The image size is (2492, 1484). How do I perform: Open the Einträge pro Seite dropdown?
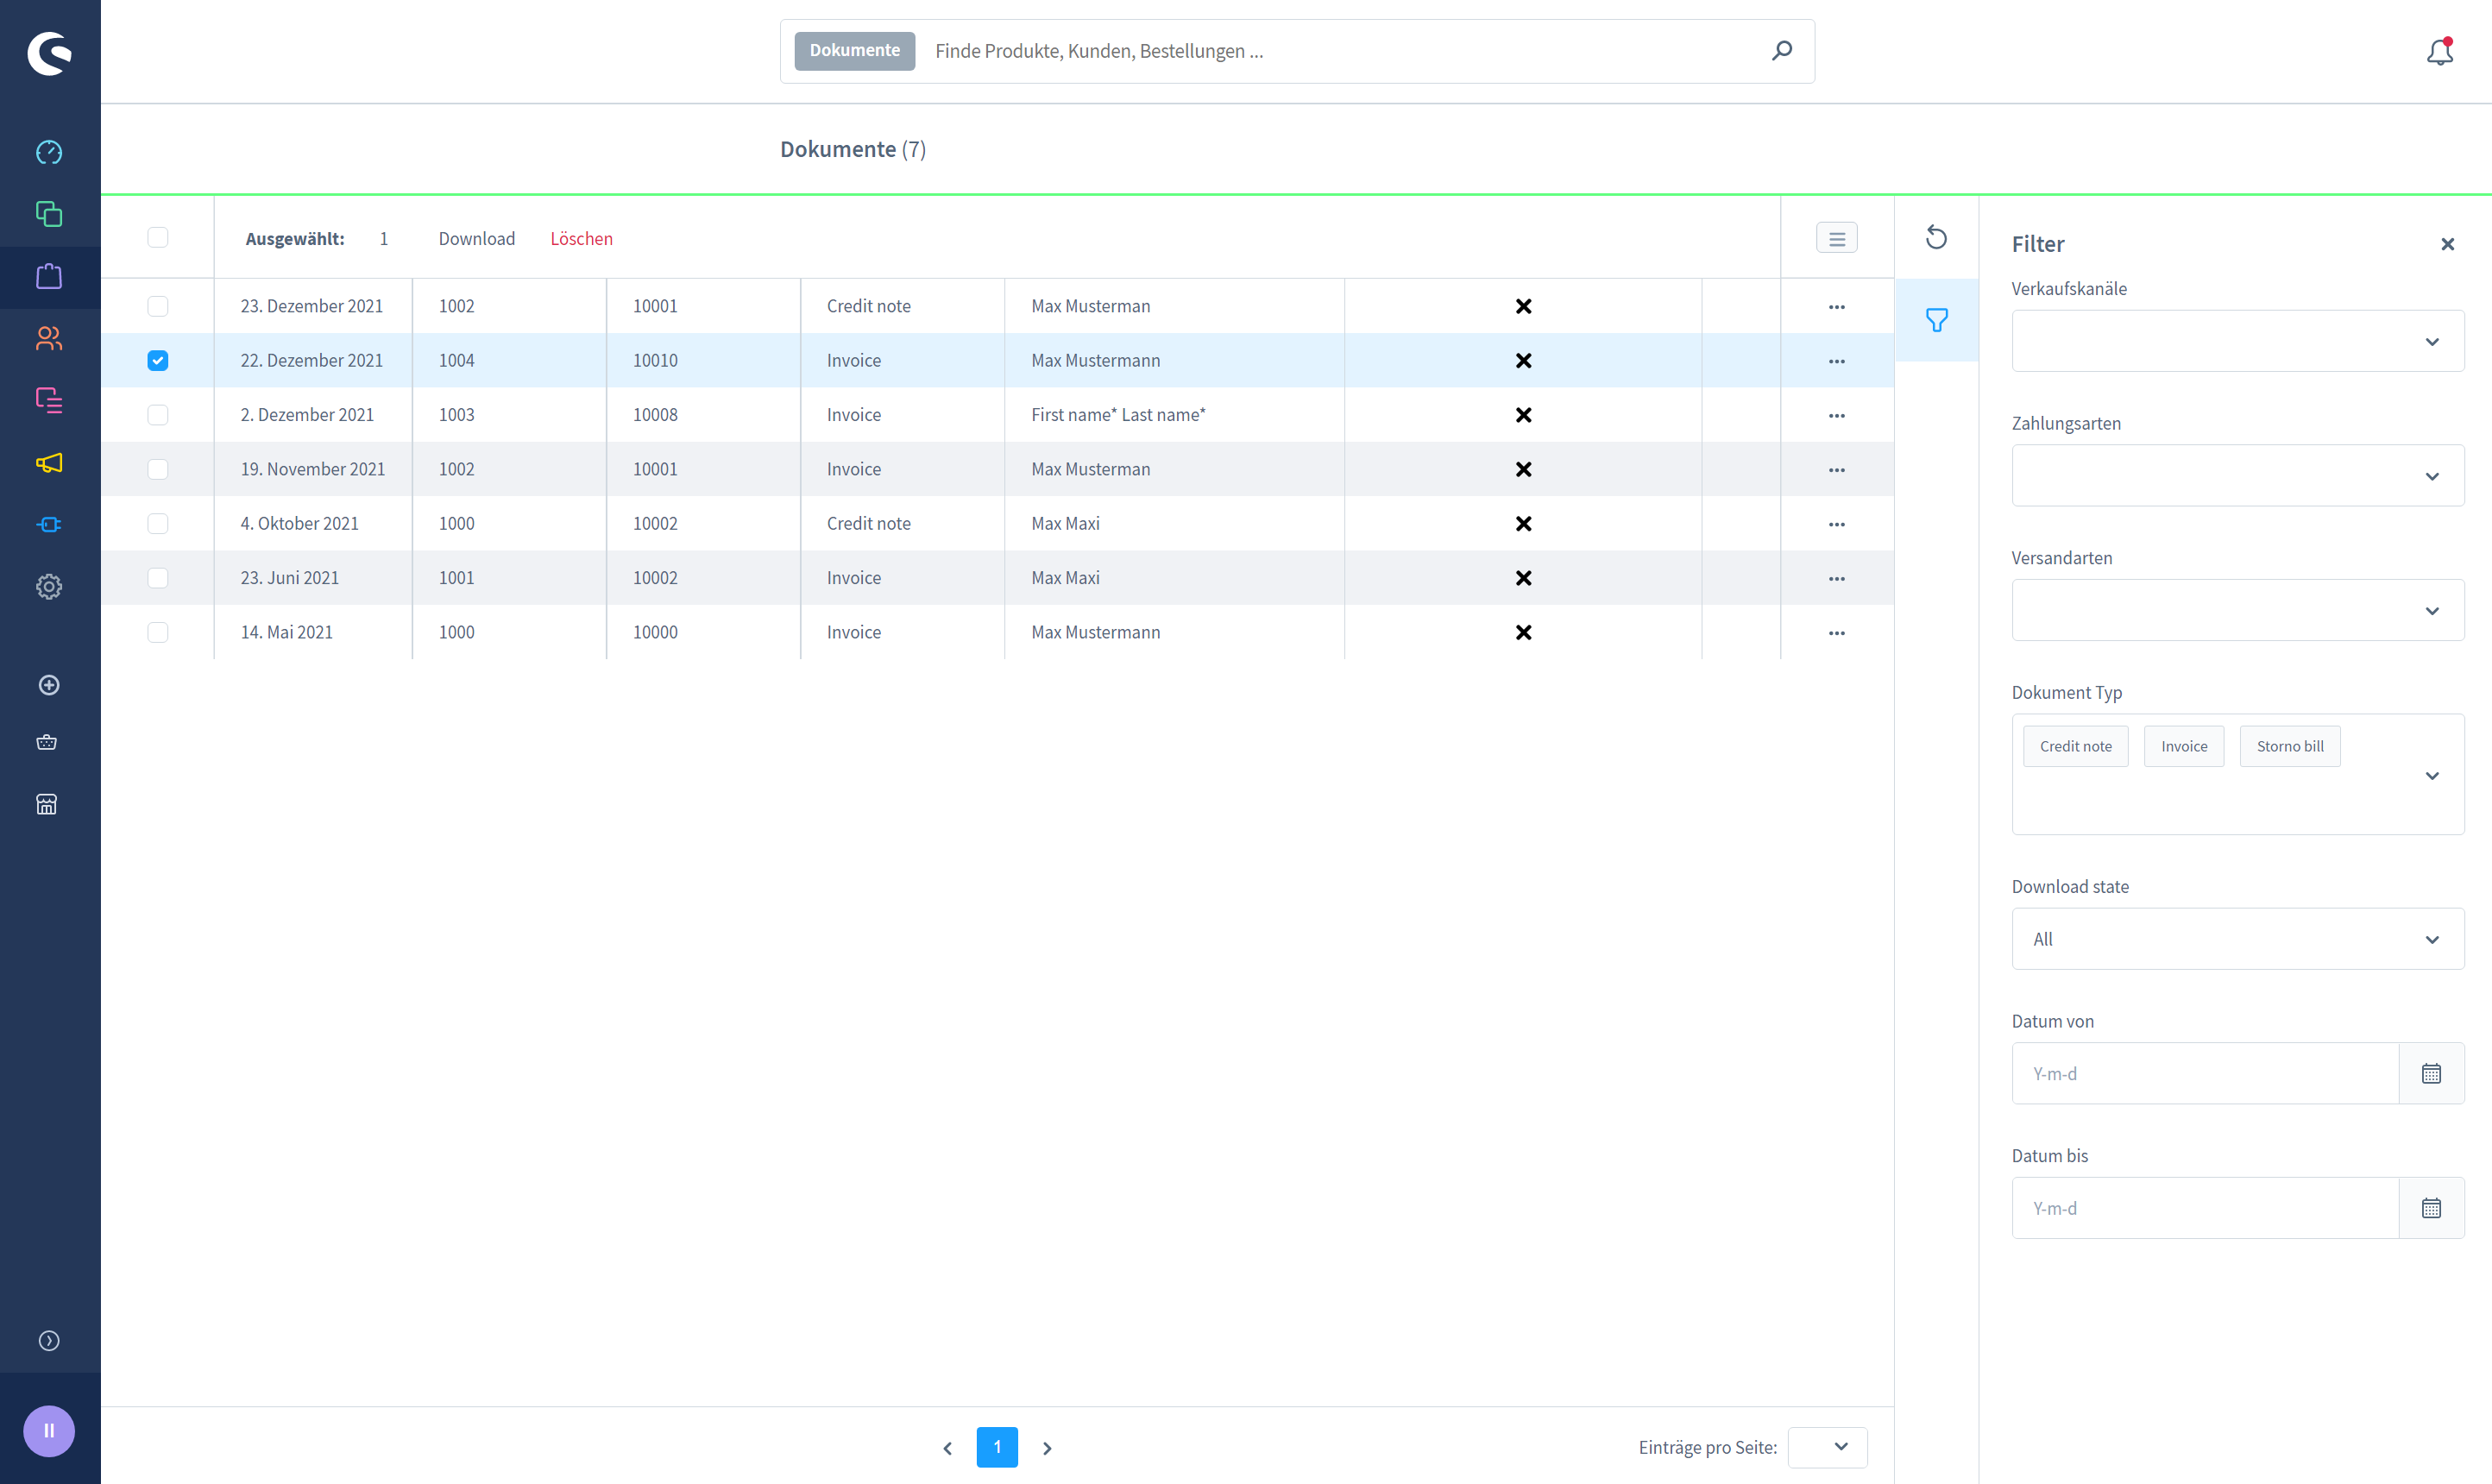pyautogui.click(x=1827, y=1447)
